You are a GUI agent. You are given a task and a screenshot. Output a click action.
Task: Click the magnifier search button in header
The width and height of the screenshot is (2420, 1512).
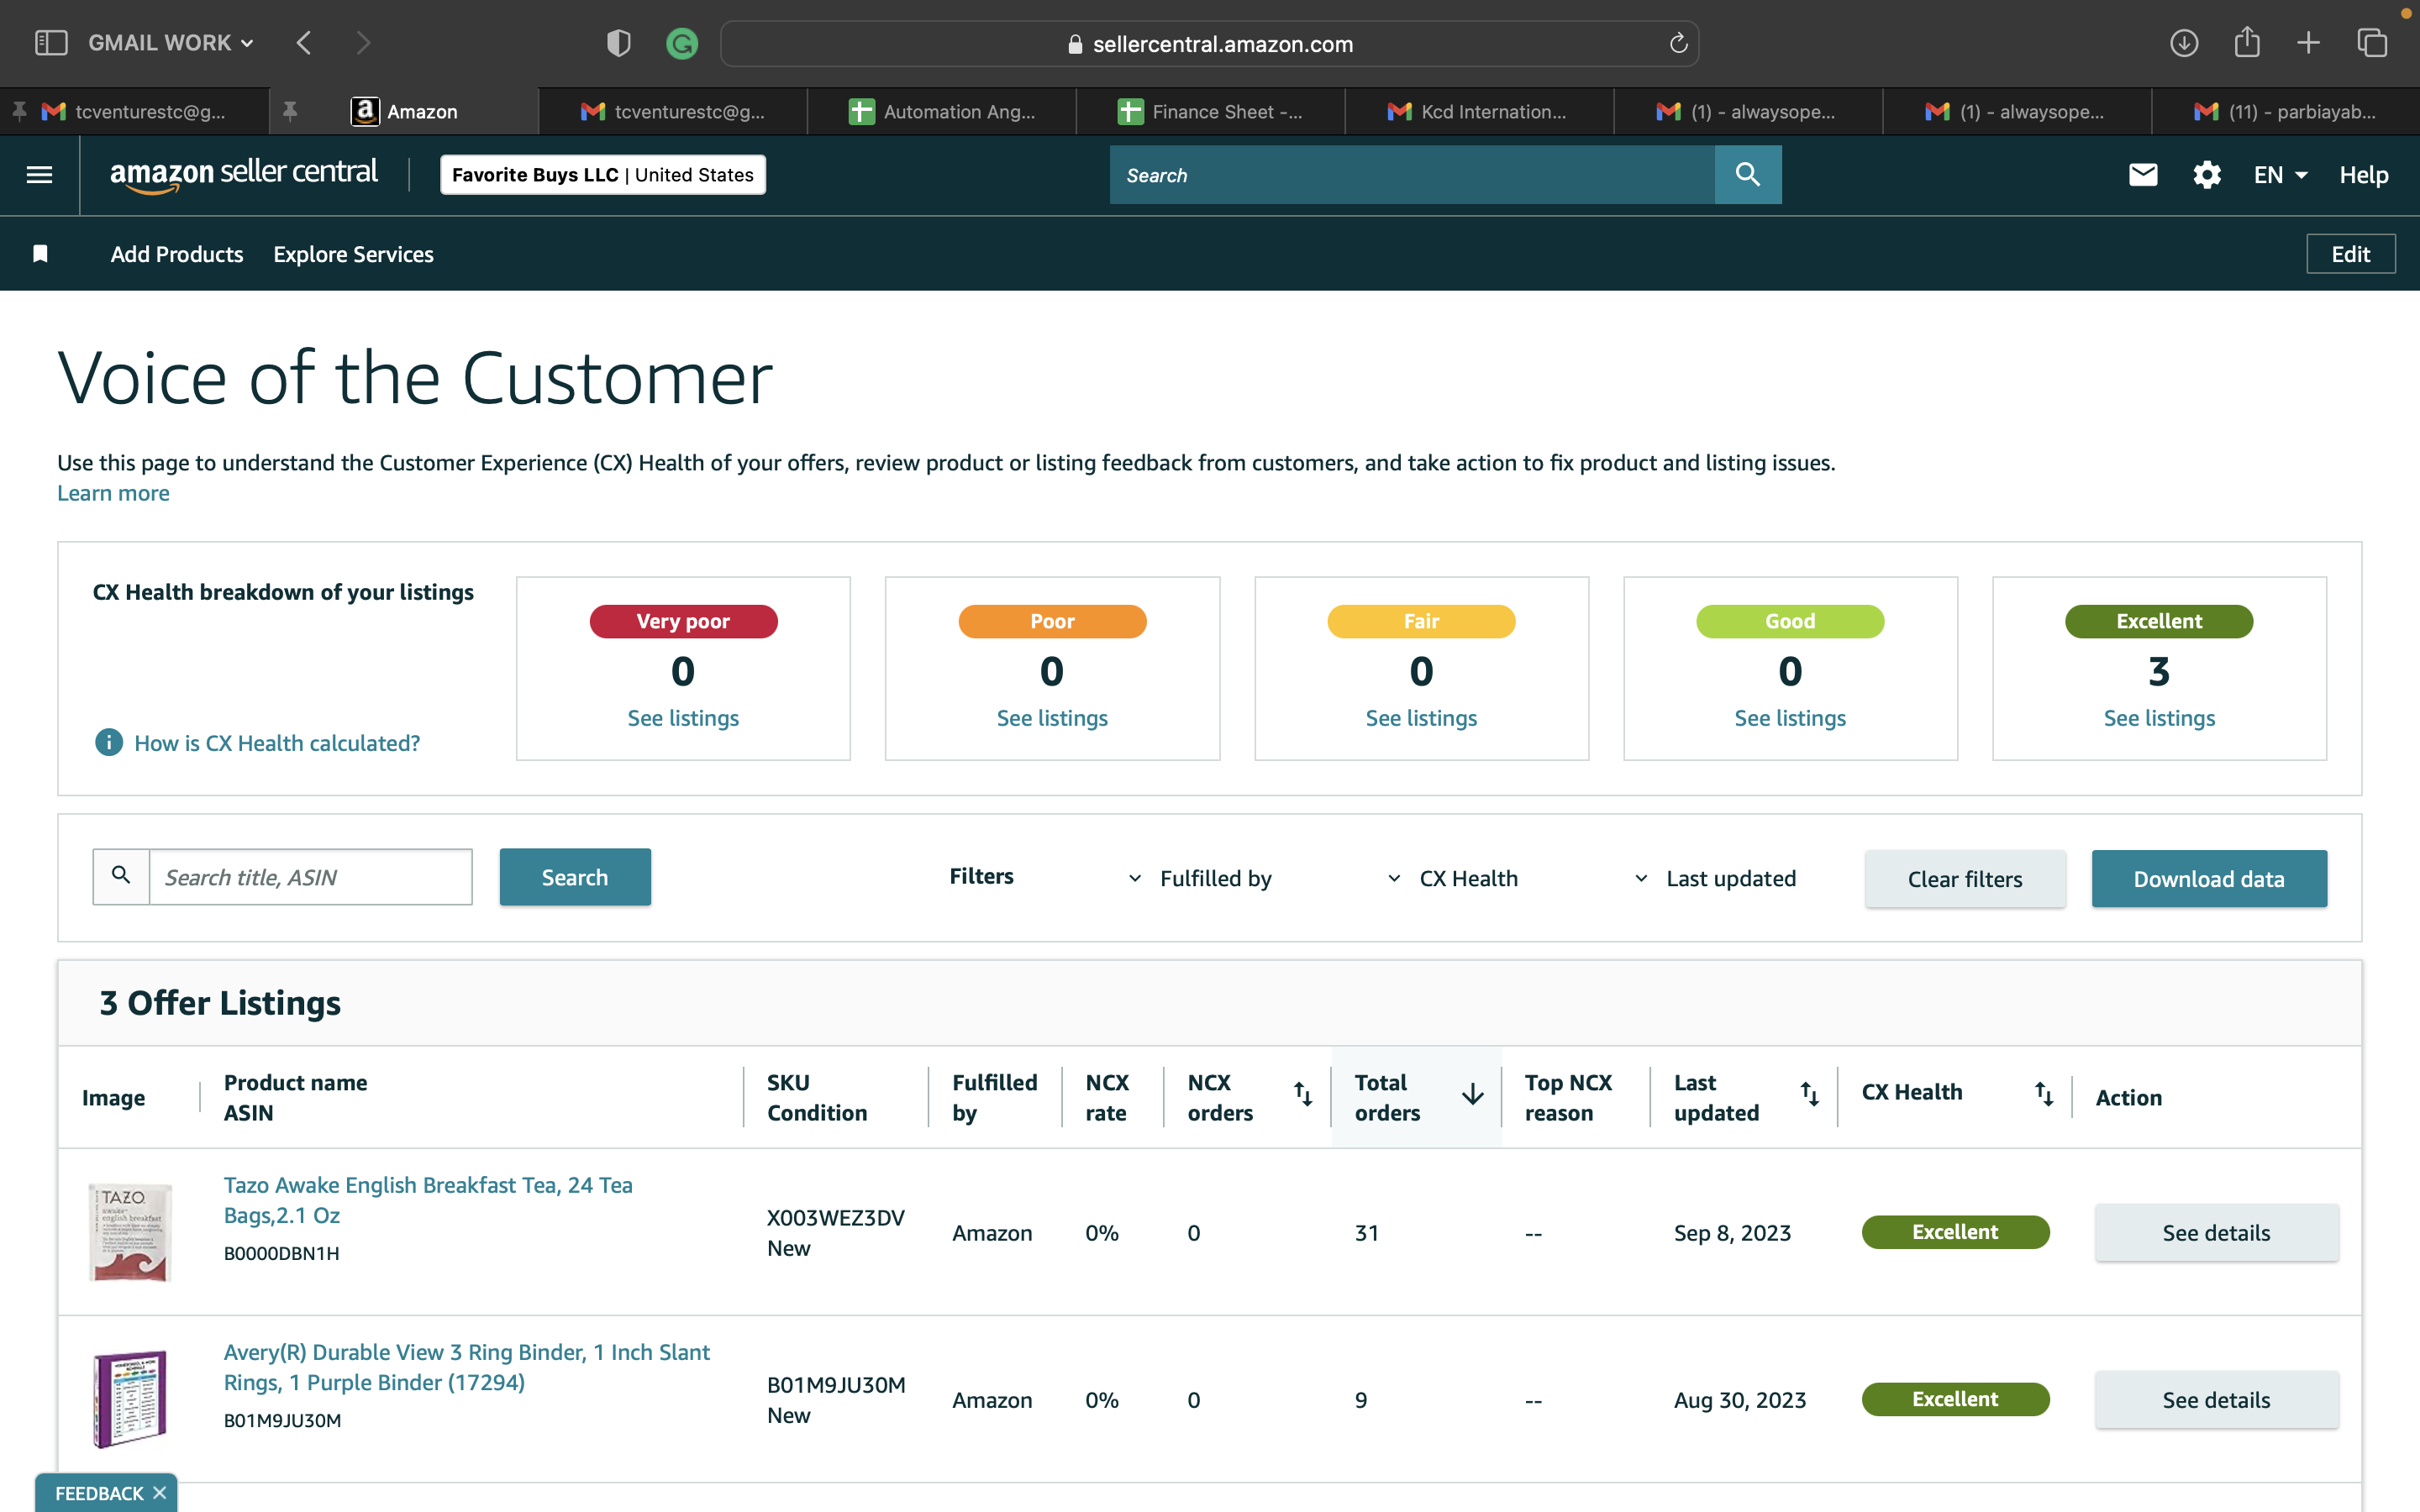(x=1747, y=175)
